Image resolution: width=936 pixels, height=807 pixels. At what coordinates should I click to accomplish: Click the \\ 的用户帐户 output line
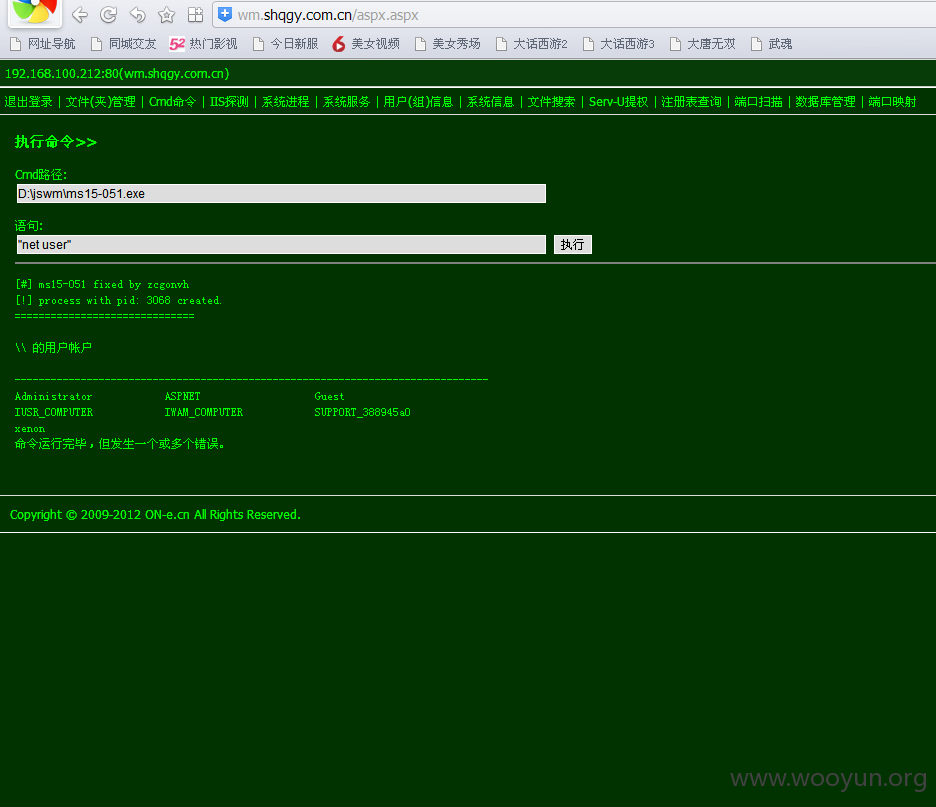point(53,347)
